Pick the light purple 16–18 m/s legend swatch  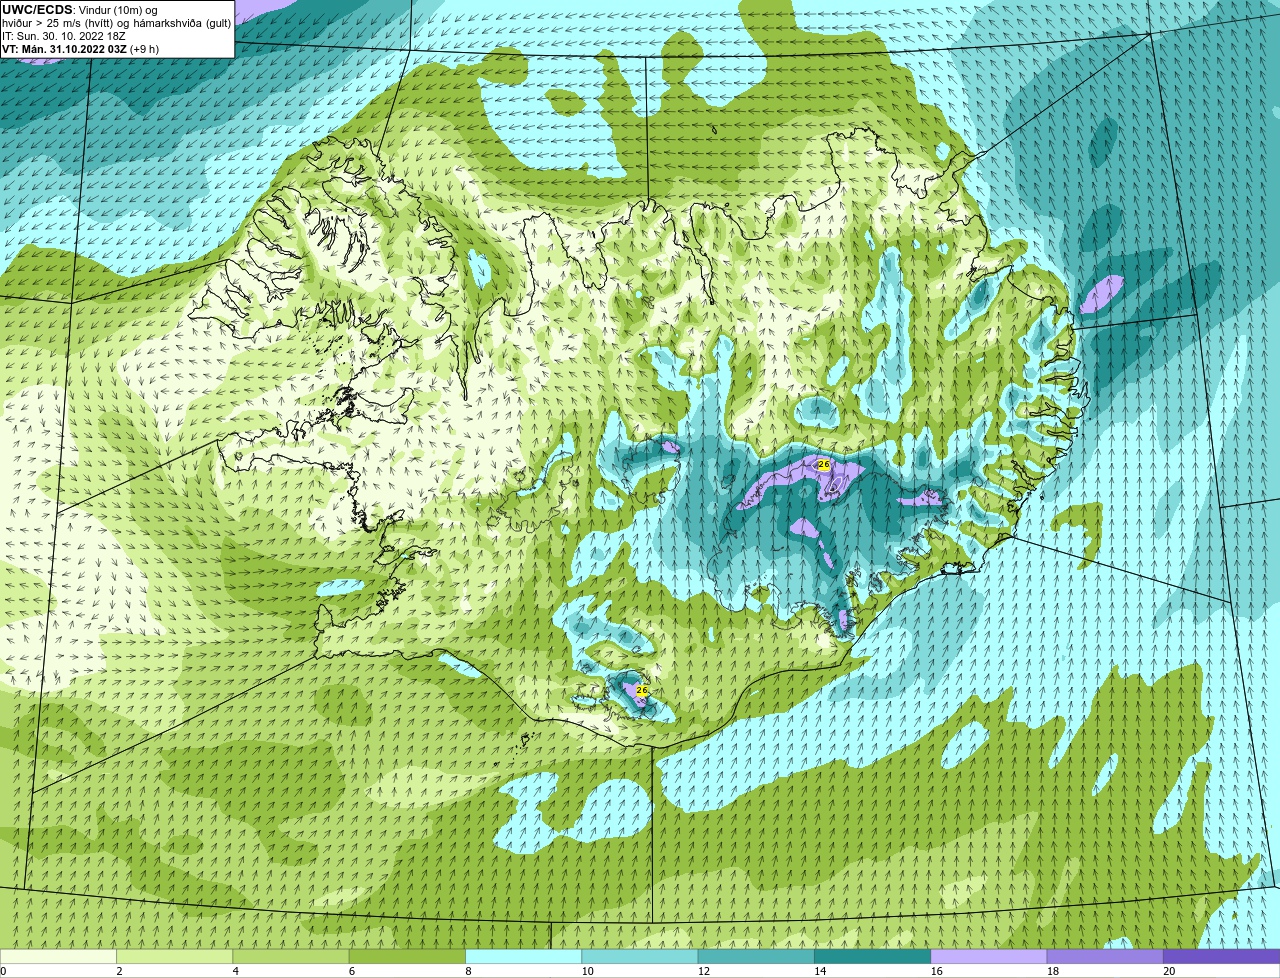(989, 956)
